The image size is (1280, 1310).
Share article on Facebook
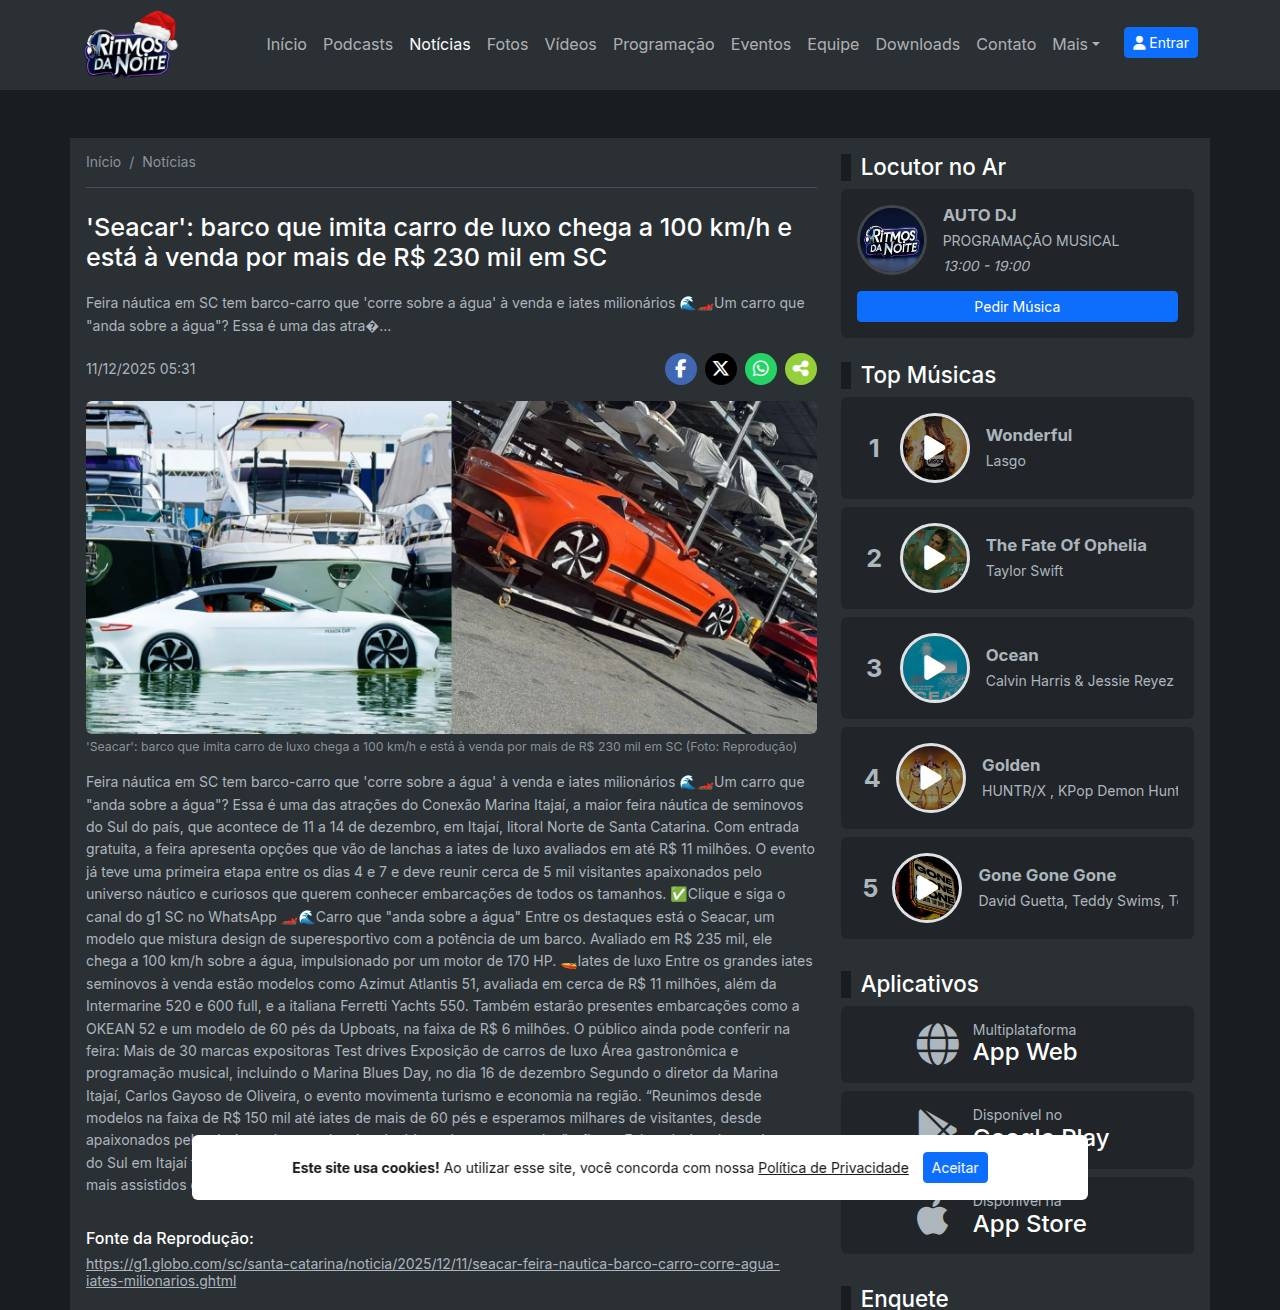pos(681,369)
